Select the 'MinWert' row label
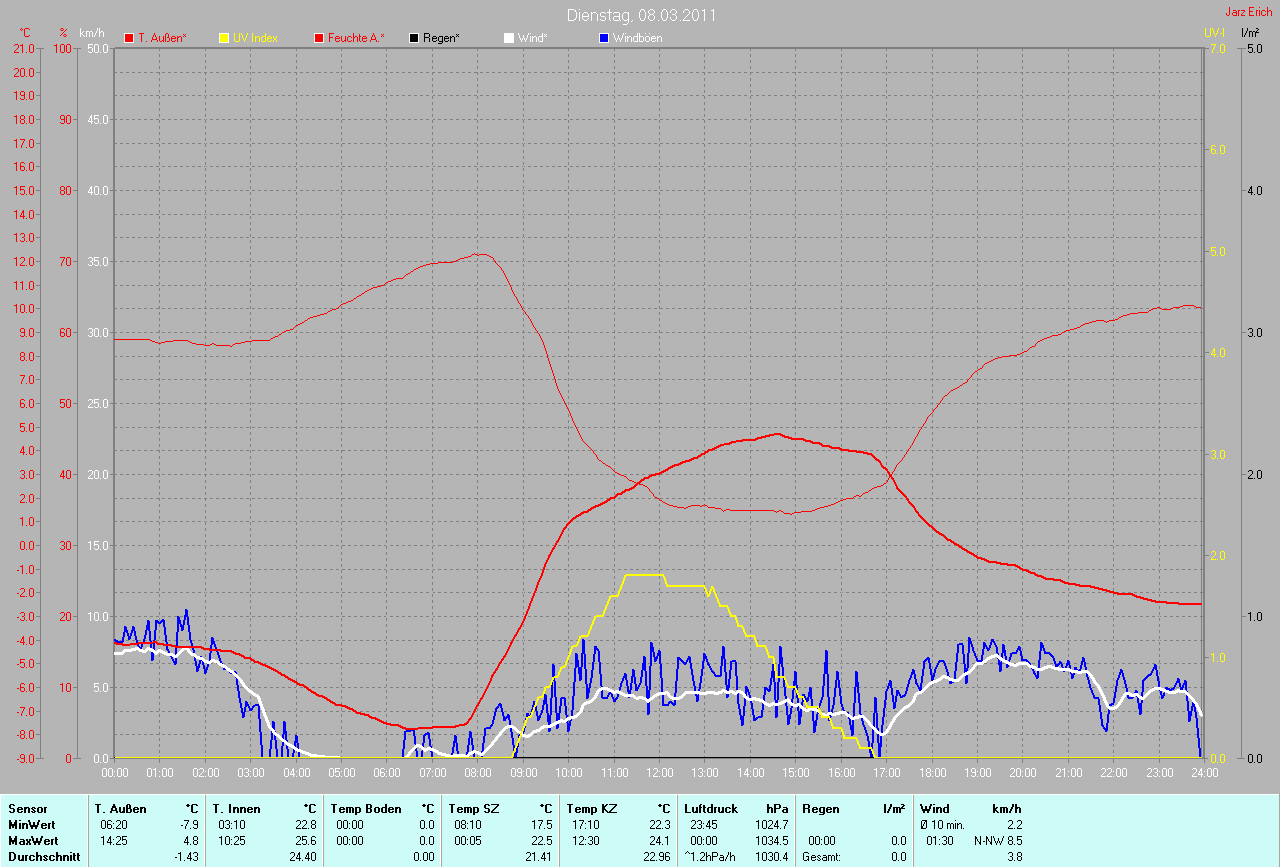The image size is (1280, 867). click(30, 825)
